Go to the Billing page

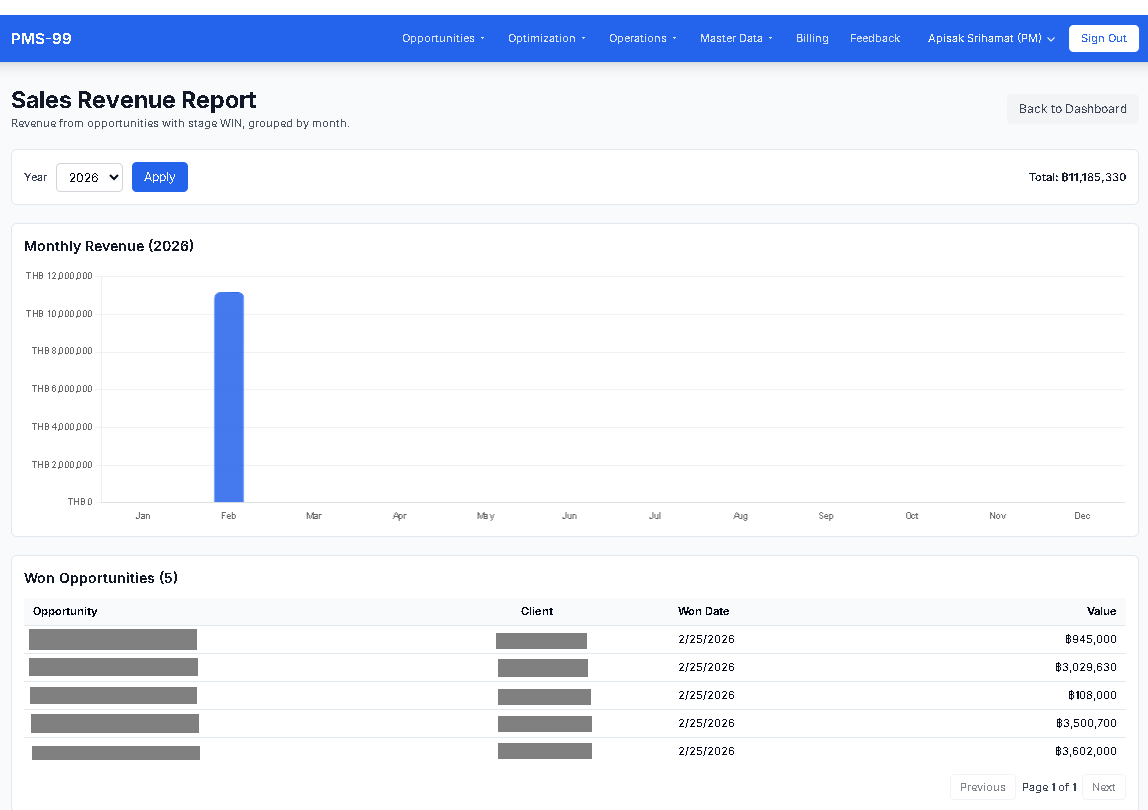coord(812,38)
